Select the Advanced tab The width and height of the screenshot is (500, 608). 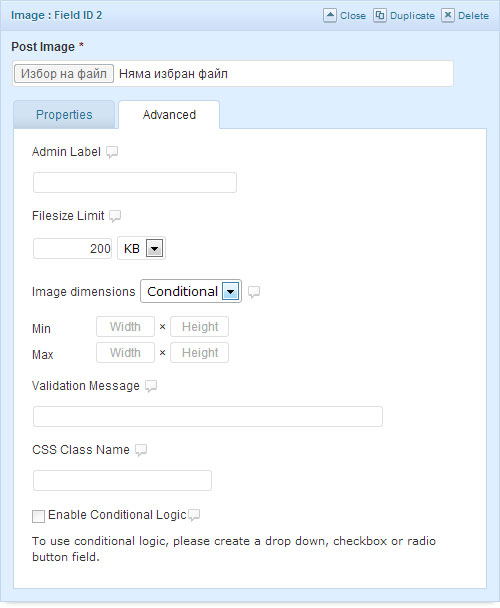pyautogui.click(x=169, y=115)
